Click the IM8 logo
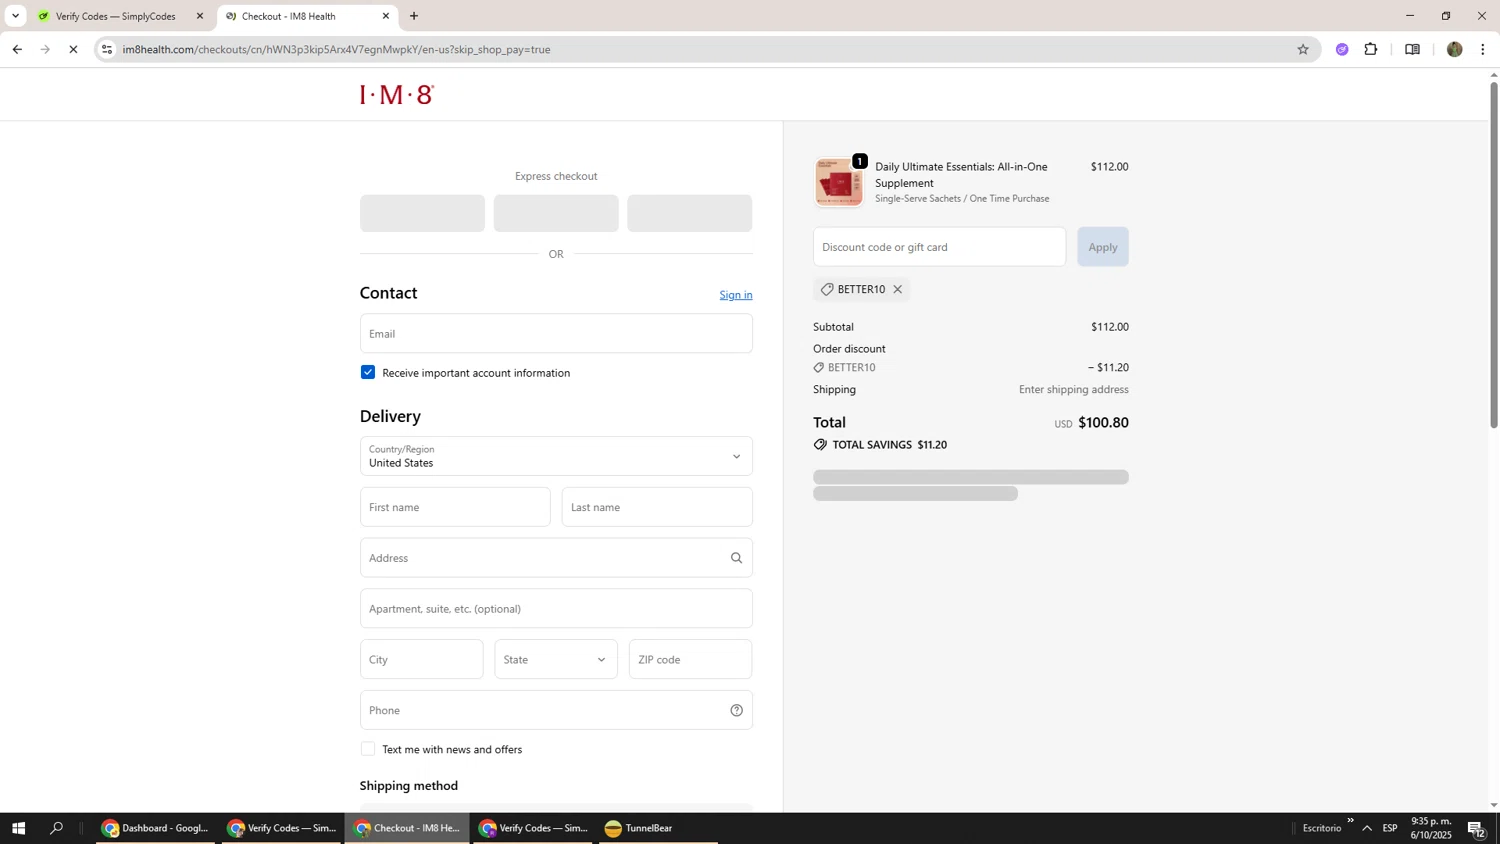 click(397, 95)
